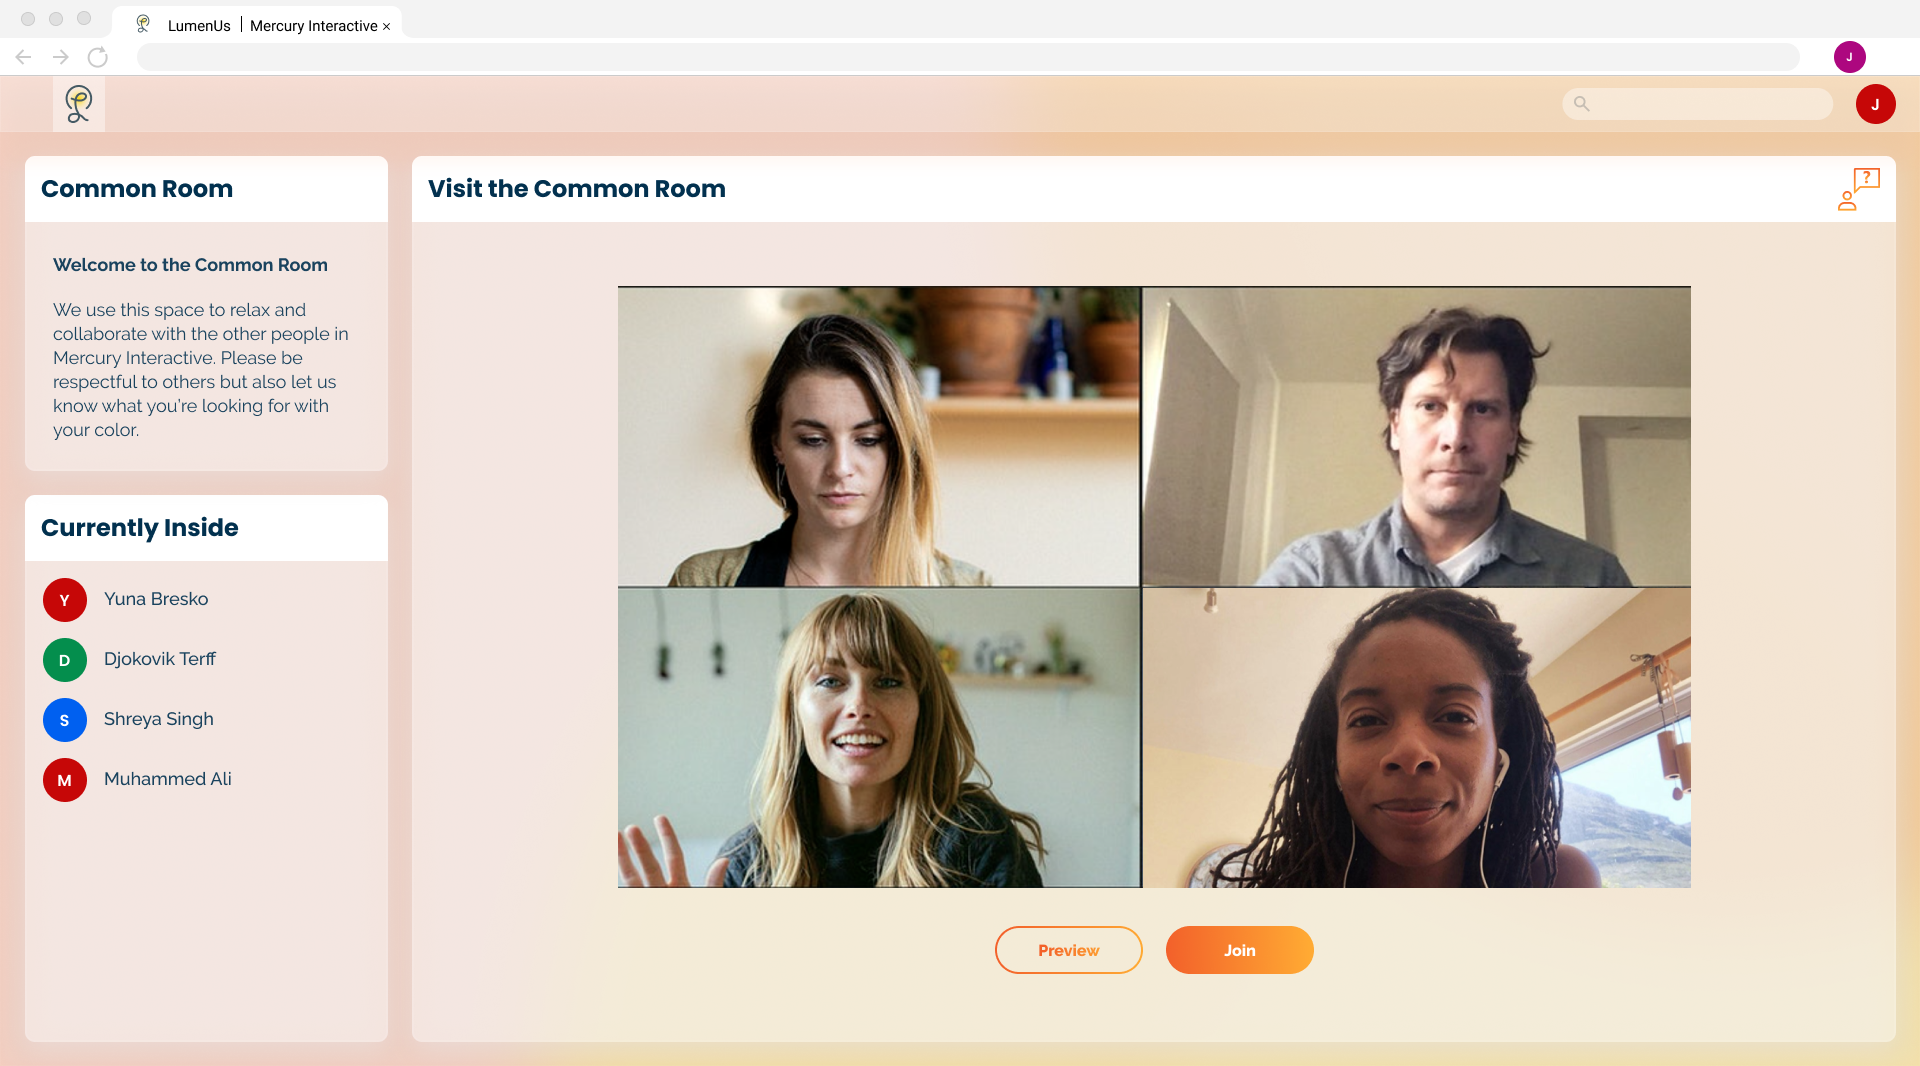The height and width of the screenshot is (1066, 1920).
Task: Go forward using the browser forward arrow
Action: pos(61,57)
